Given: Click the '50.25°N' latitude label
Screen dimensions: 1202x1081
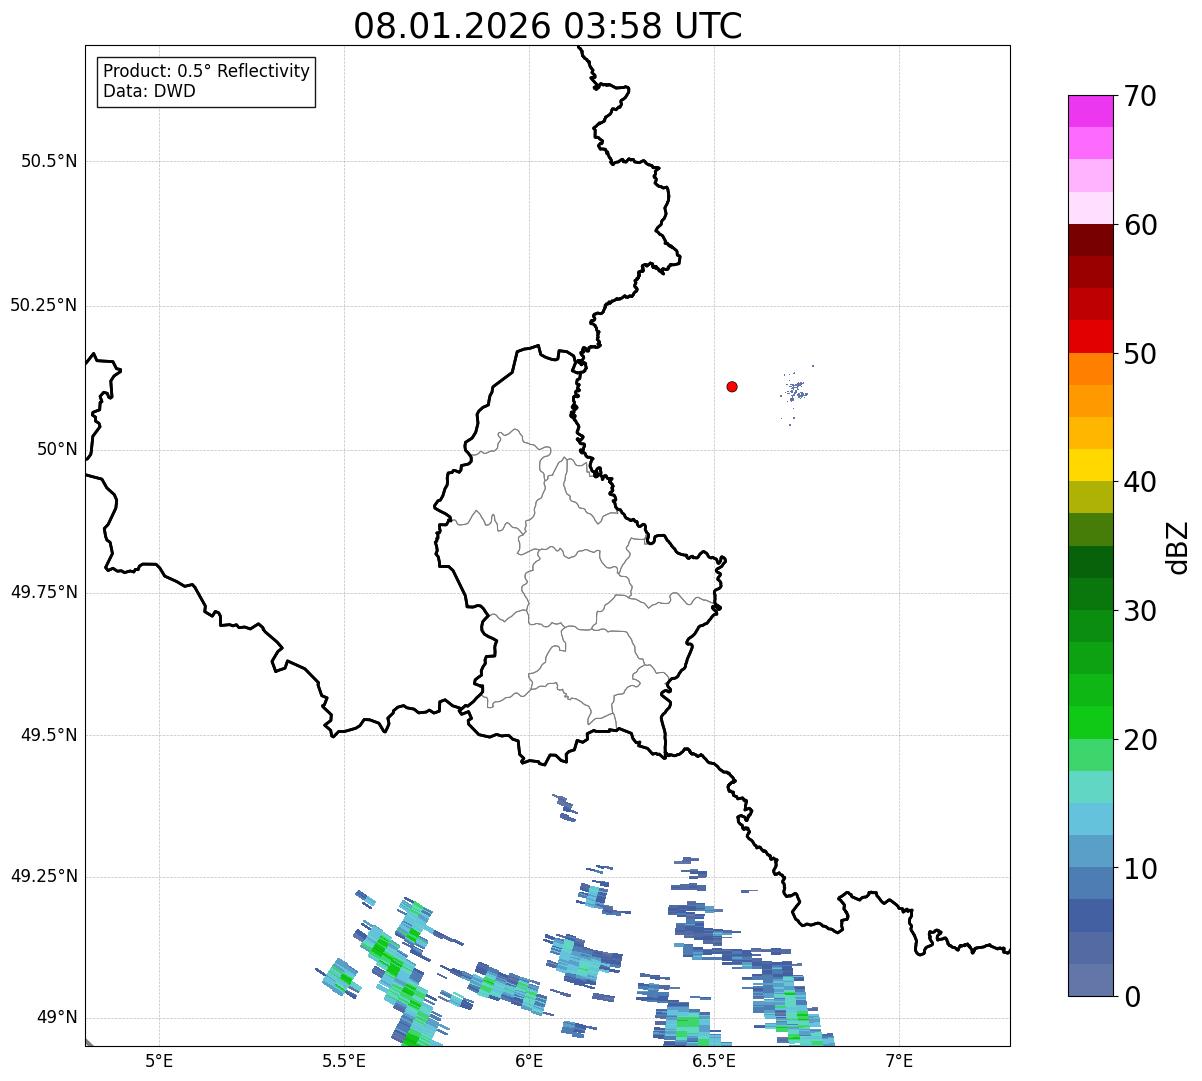Looking at the screenshot, I should 44,305.
